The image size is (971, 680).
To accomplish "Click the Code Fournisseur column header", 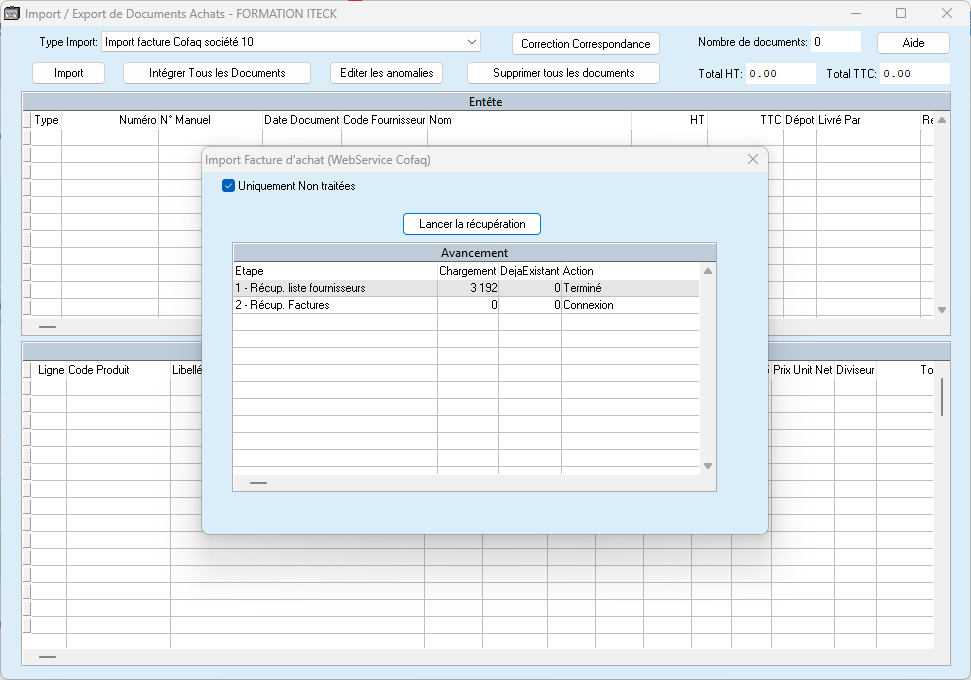I will (385, 120).
